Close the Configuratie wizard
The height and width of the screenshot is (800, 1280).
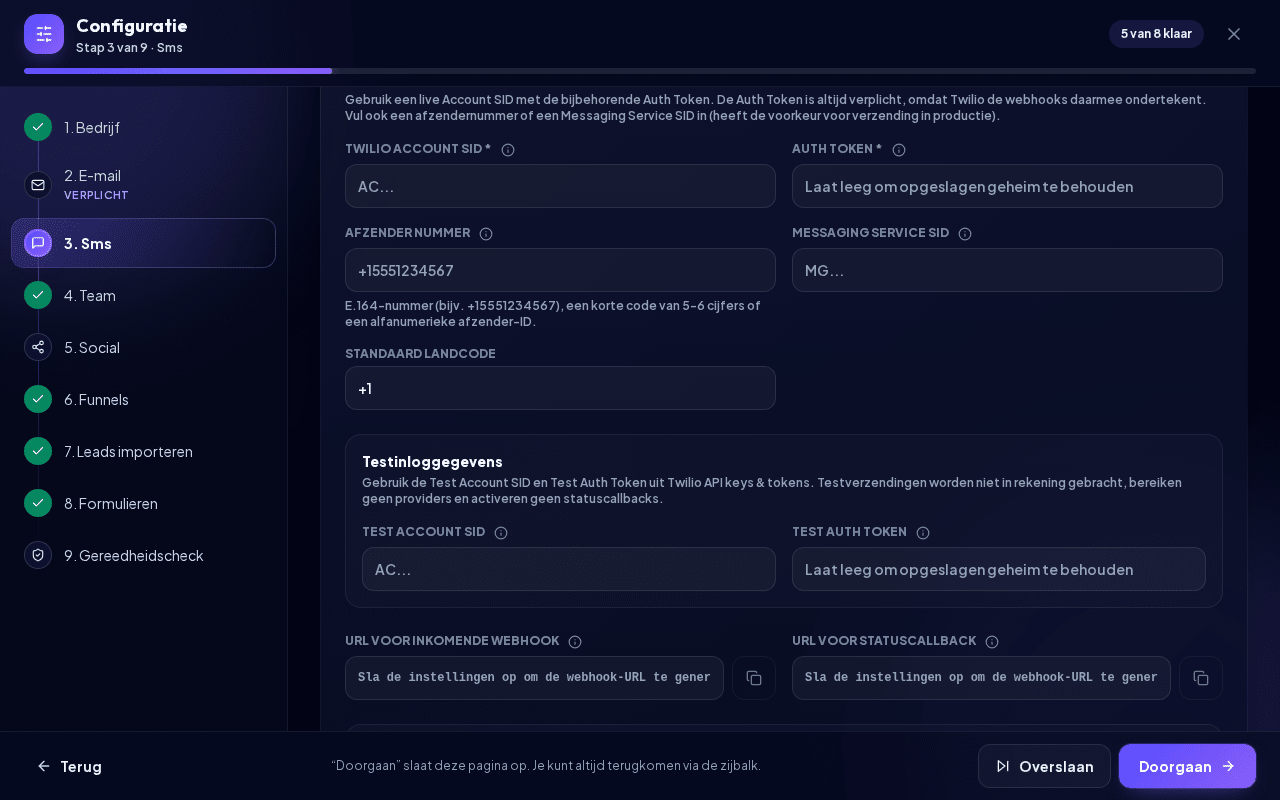tap(1234, 34)
